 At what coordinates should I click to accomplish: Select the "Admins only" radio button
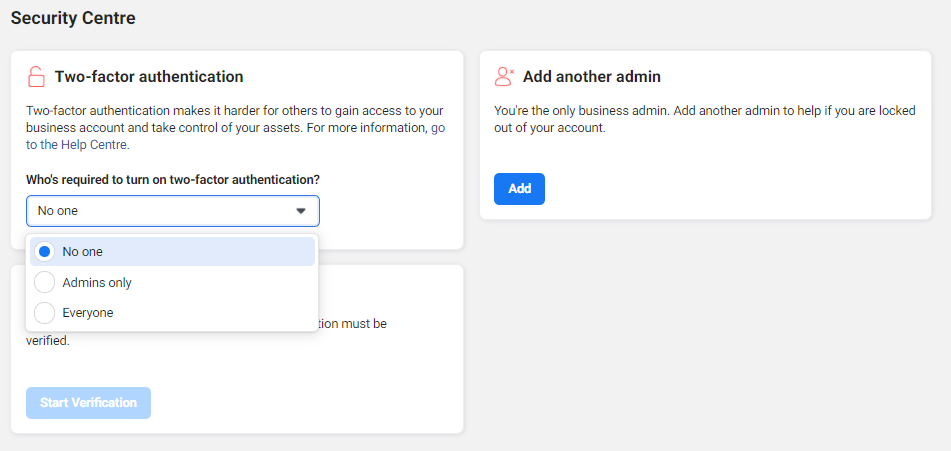tap(44, 283)
